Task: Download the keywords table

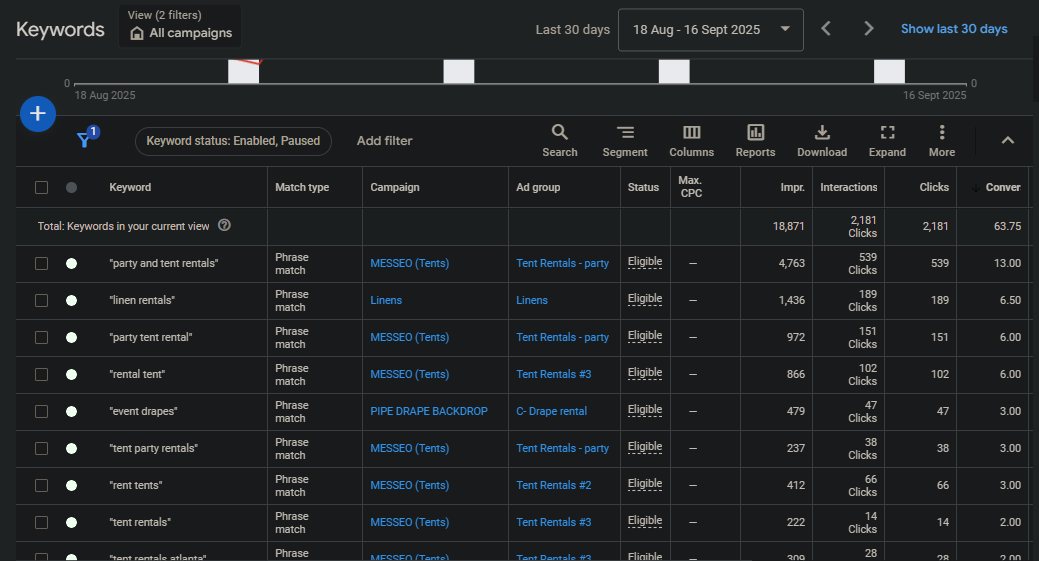Action: click(822, 140)
